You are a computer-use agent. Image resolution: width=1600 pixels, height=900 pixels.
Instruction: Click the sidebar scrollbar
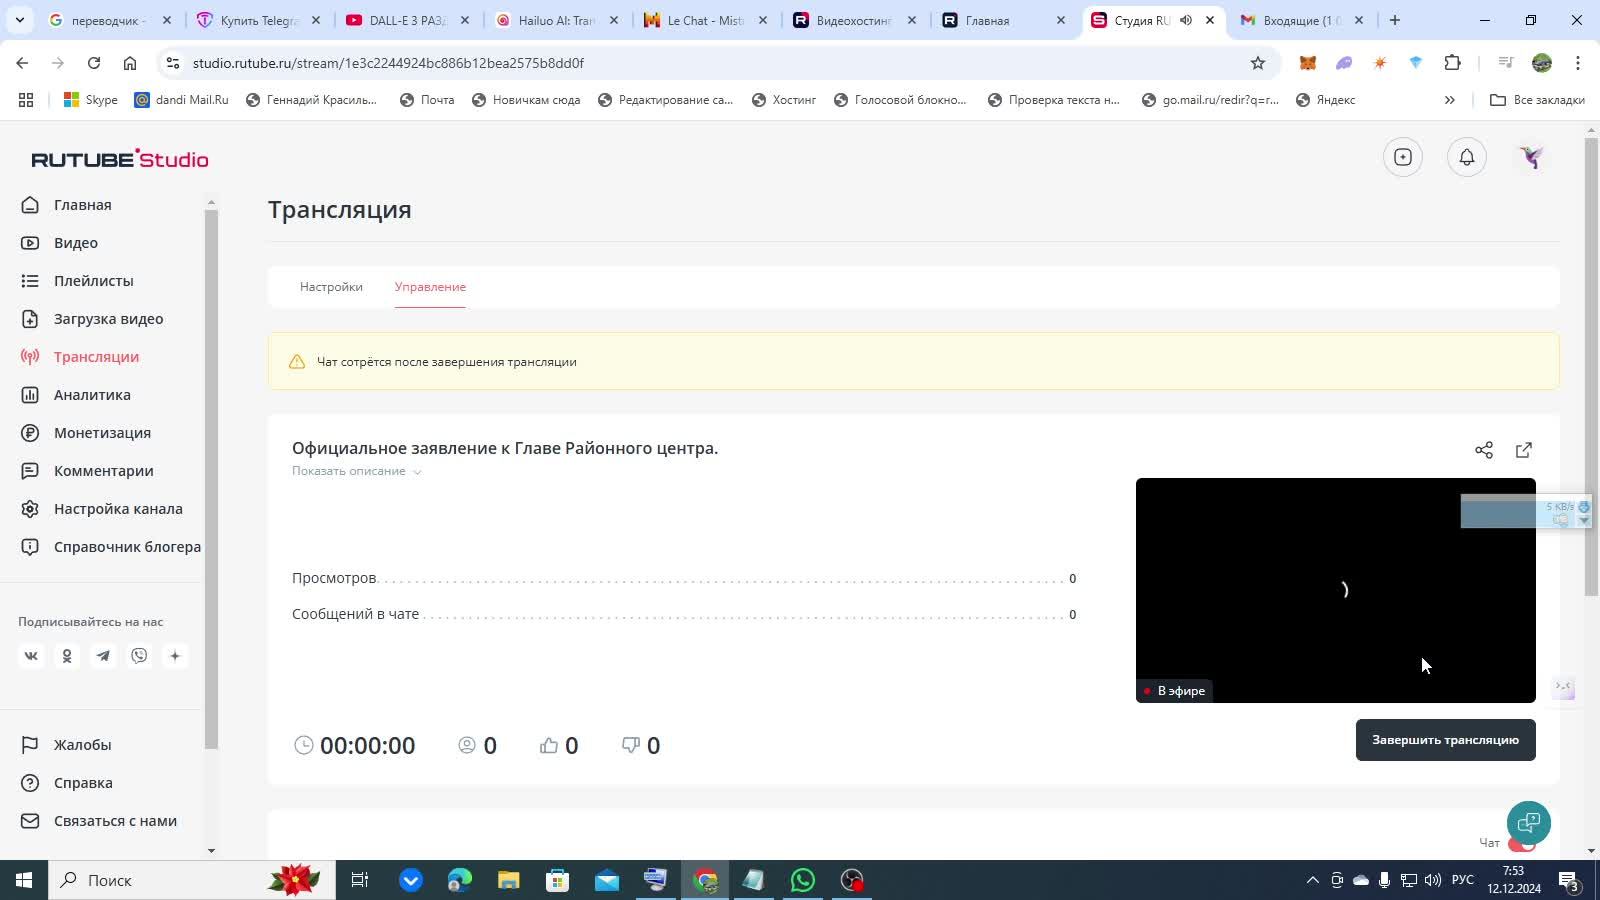point(211,480)
